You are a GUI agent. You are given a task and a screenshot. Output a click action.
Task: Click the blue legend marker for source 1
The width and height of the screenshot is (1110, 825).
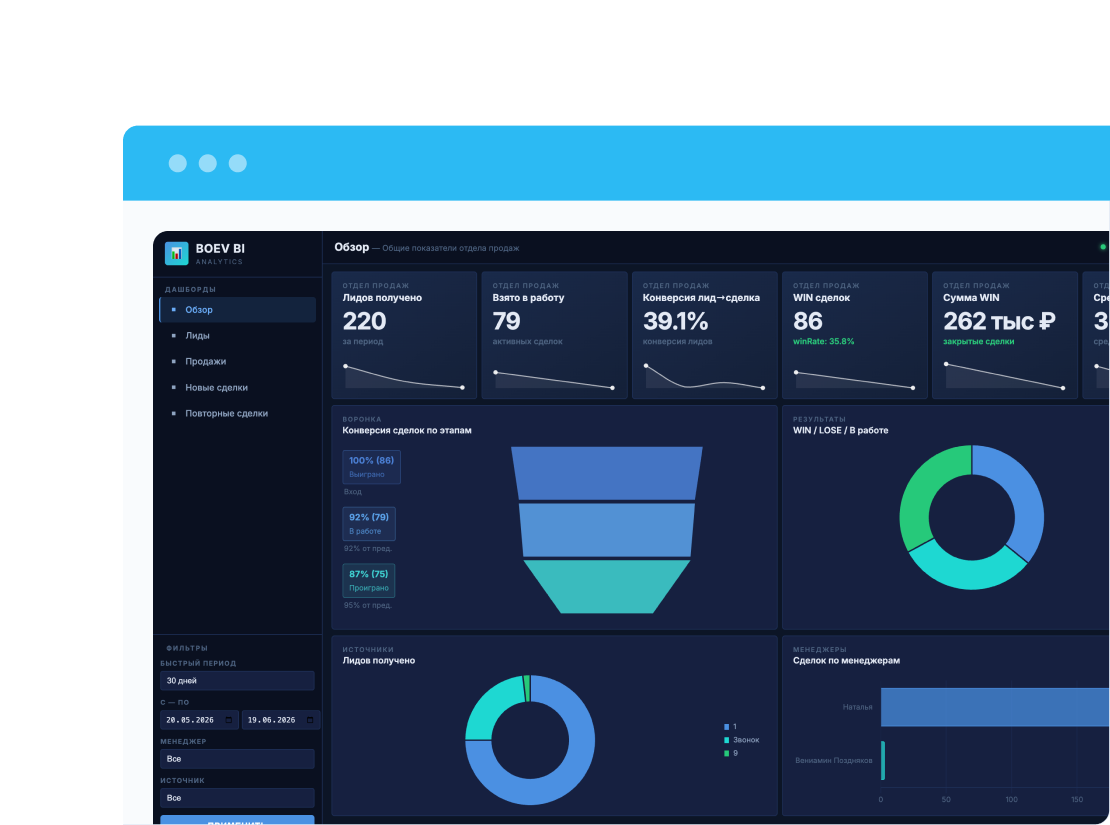click(x=726, y=727)
